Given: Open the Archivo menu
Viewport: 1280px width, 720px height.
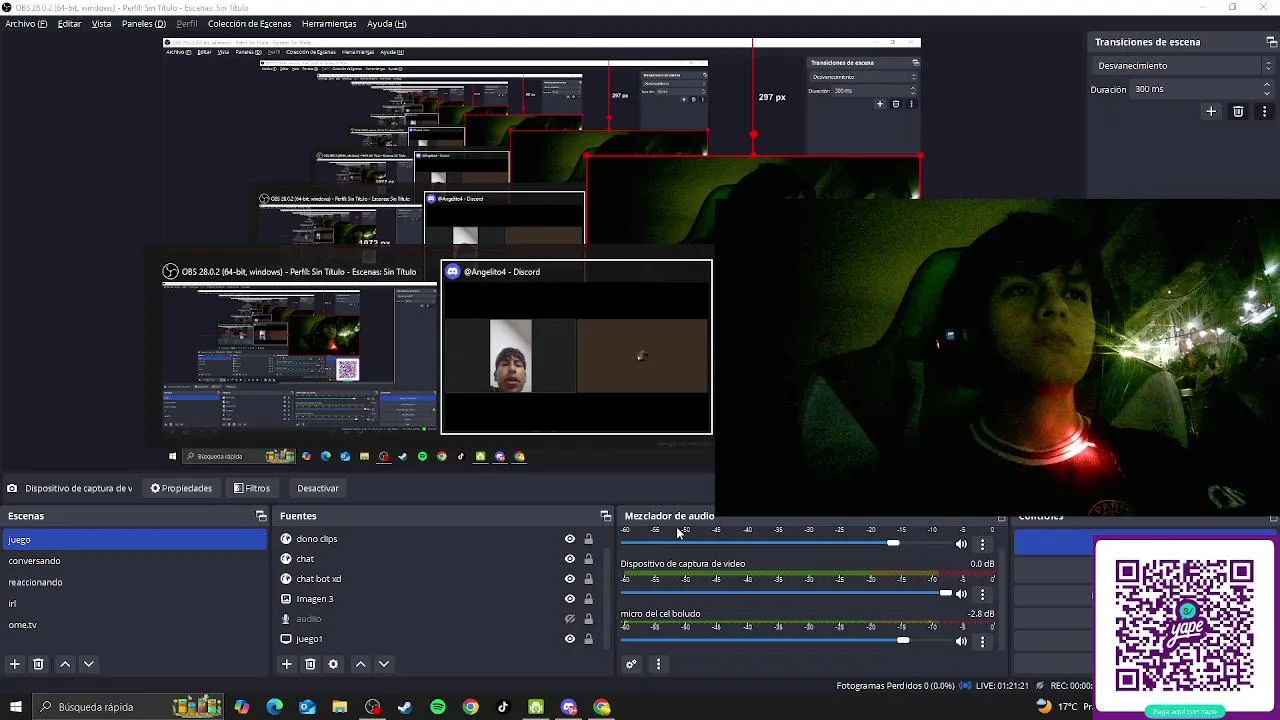Looking at the screenshot, I should point(26,24).
